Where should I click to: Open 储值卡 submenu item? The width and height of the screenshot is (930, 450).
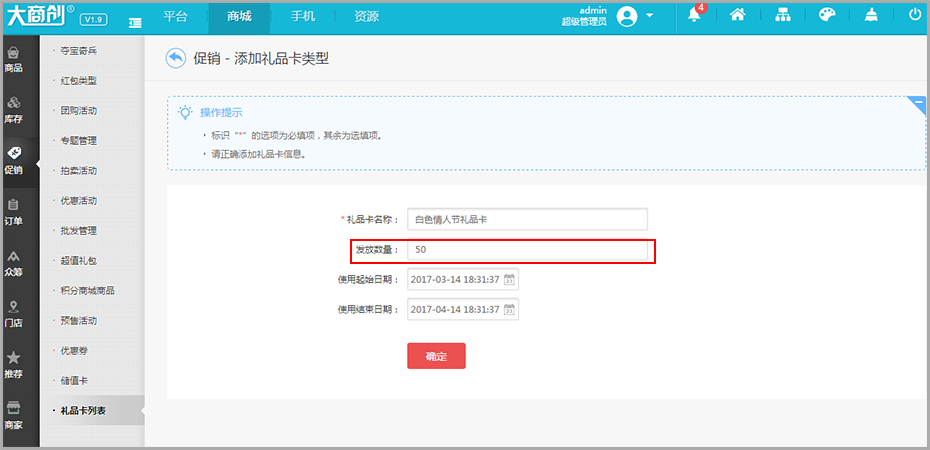click(x=74, y=380)
